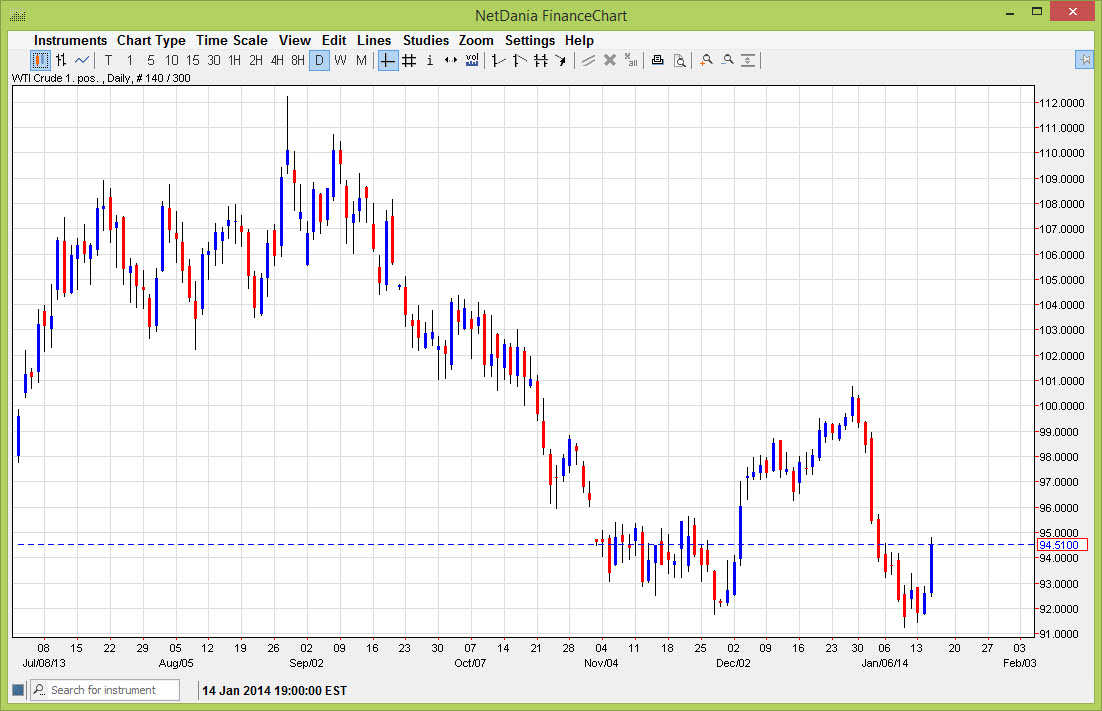Click the zoom in magnifier icon
Viewport: 1102px width, 711px height.
[x=705, y=60]
